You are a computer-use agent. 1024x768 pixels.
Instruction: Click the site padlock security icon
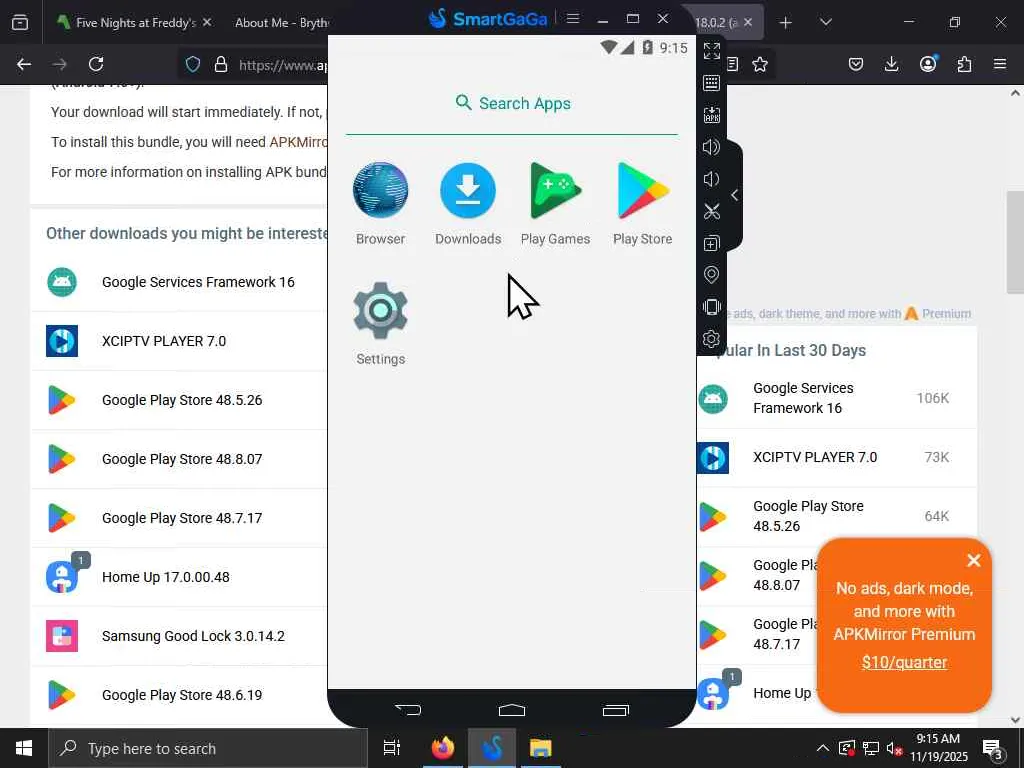pyautogui.click(x=221, y=64)
